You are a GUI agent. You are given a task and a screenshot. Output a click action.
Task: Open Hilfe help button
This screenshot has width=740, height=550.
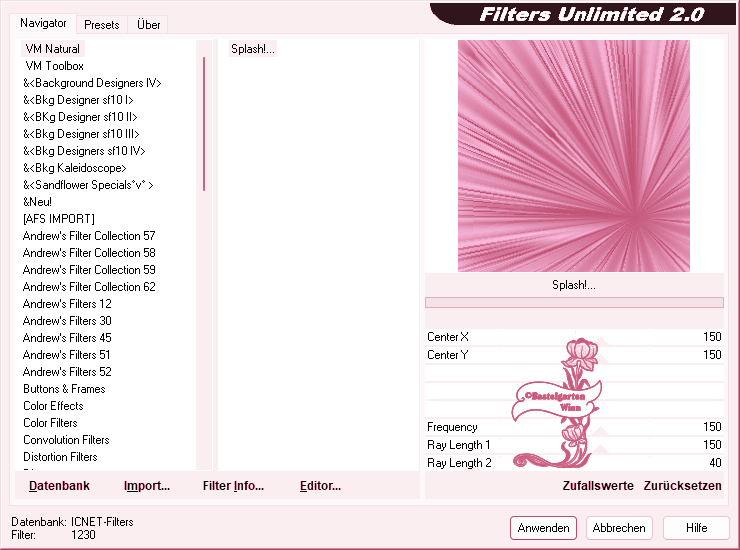[x=696, y=528]
